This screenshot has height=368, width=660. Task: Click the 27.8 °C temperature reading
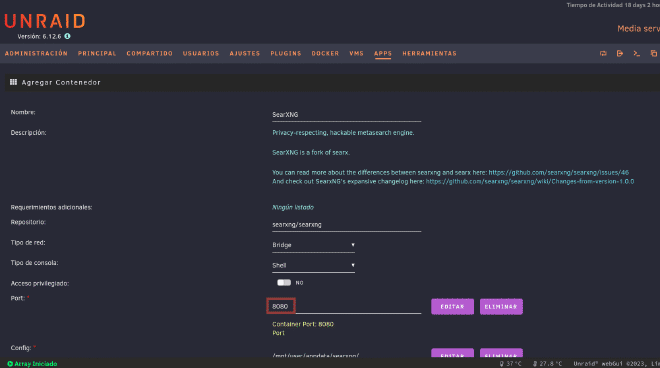547,364
